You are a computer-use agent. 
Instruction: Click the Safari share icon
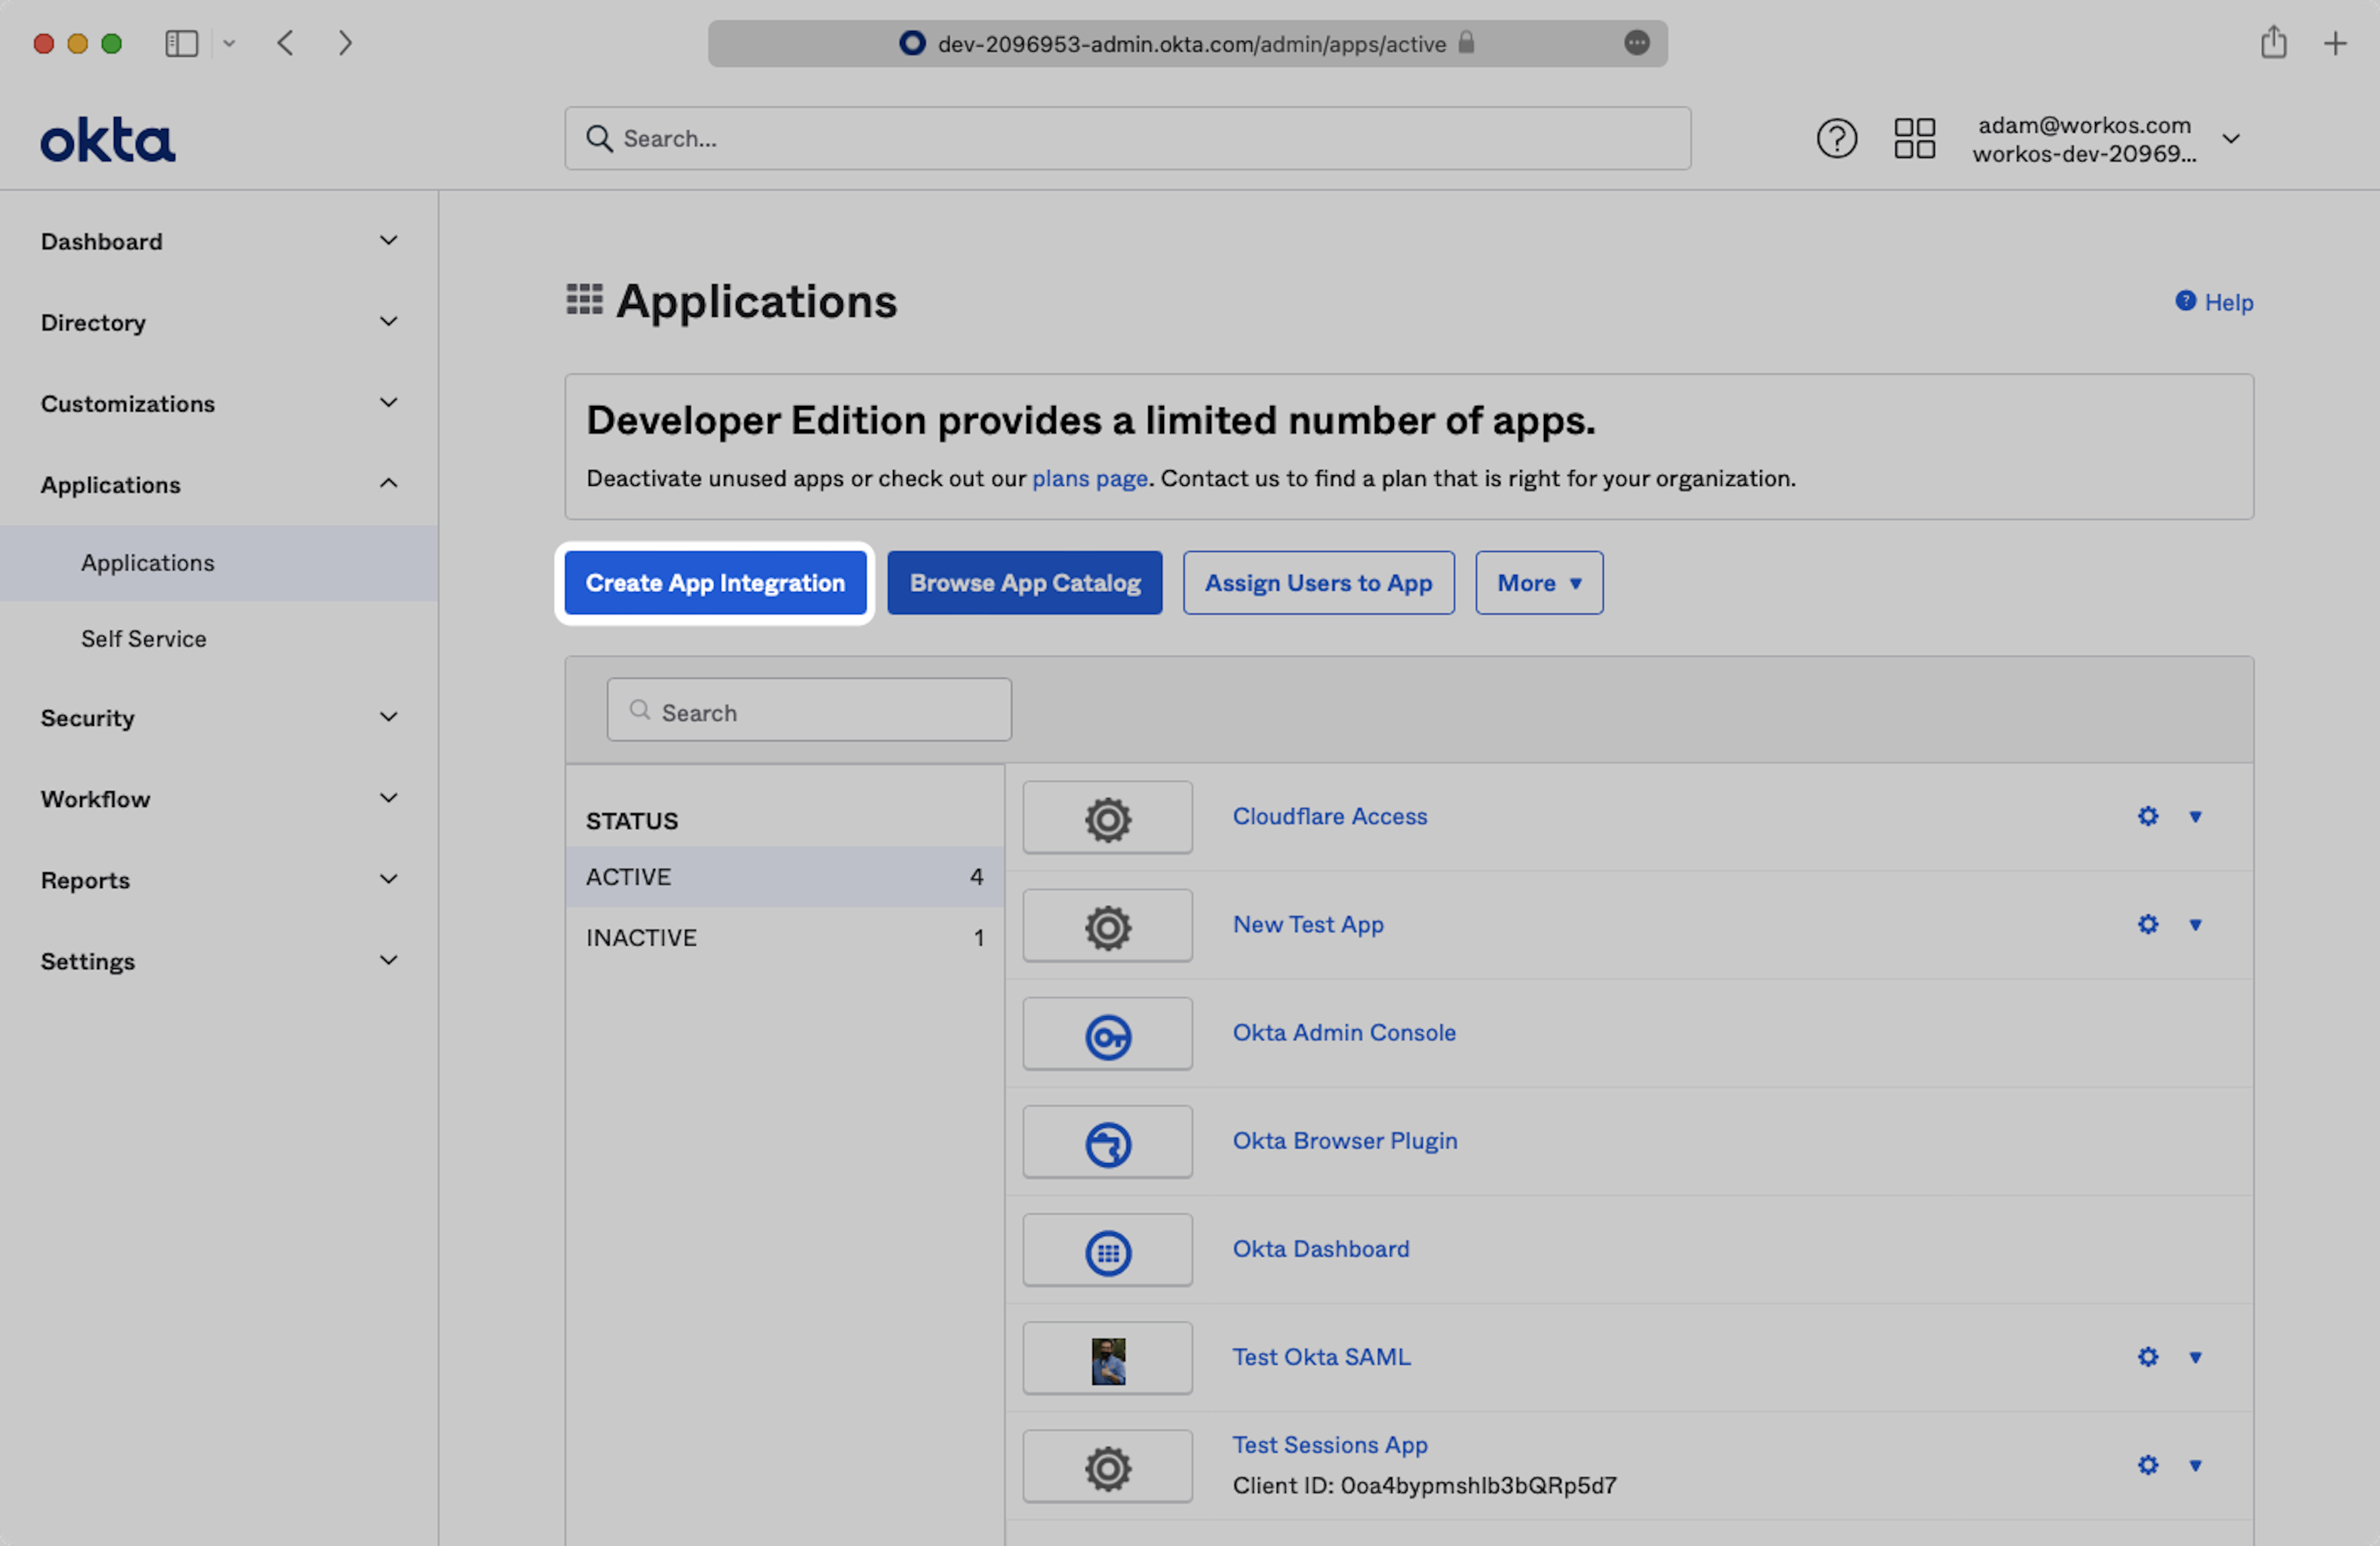click(x=2273, y=43)
